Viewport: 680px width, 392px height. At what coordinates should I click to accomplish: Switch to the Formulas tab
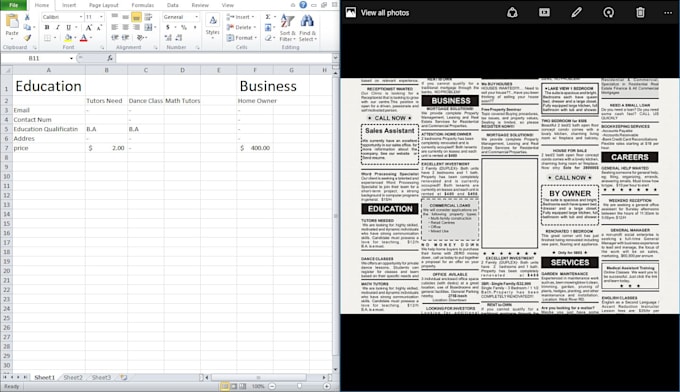tap(143, 5)
